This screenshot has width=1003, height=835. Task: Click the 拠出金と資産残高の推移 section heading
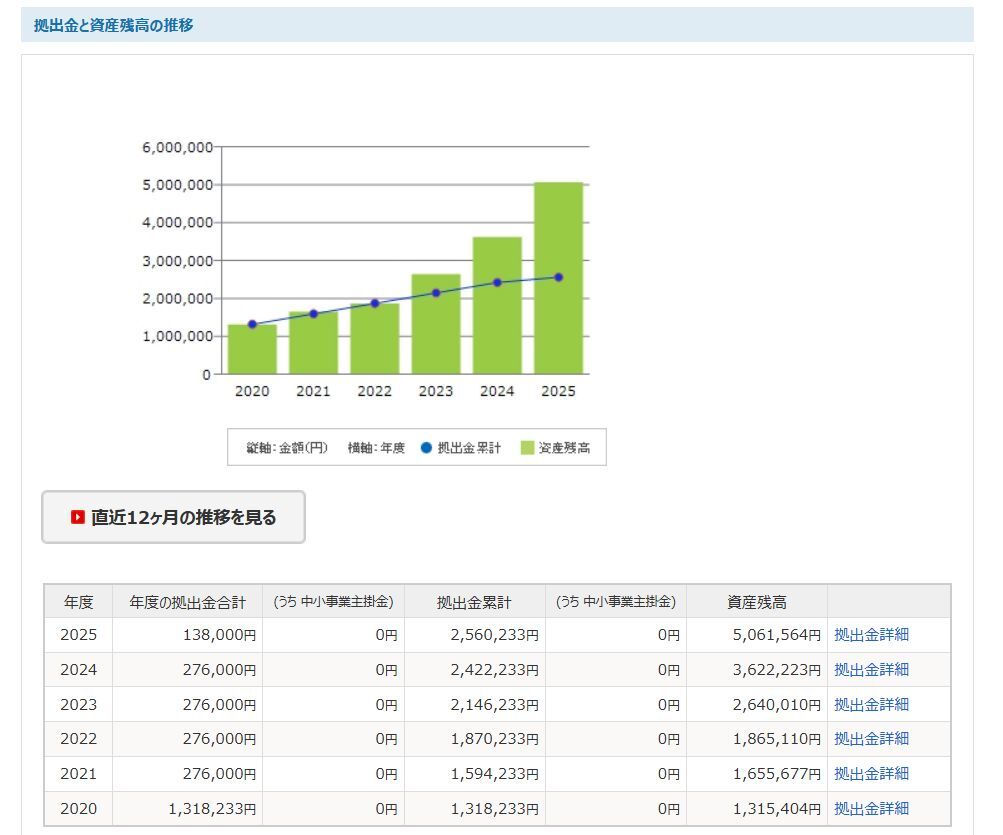(x=114, y=25)
